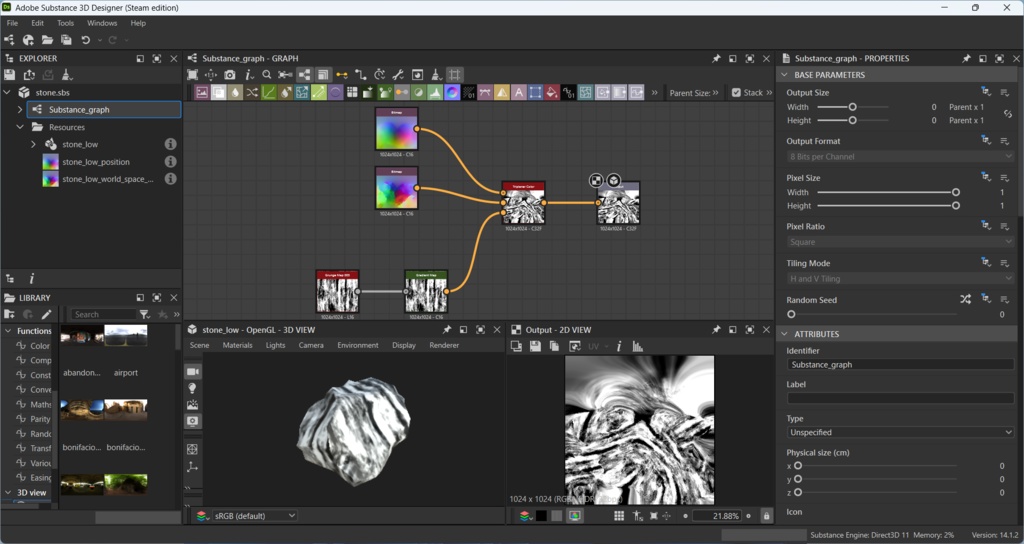Click the 2D view save image icon
The width and height of the screenshot is (1024, 544).
click(x=536, y=346)
